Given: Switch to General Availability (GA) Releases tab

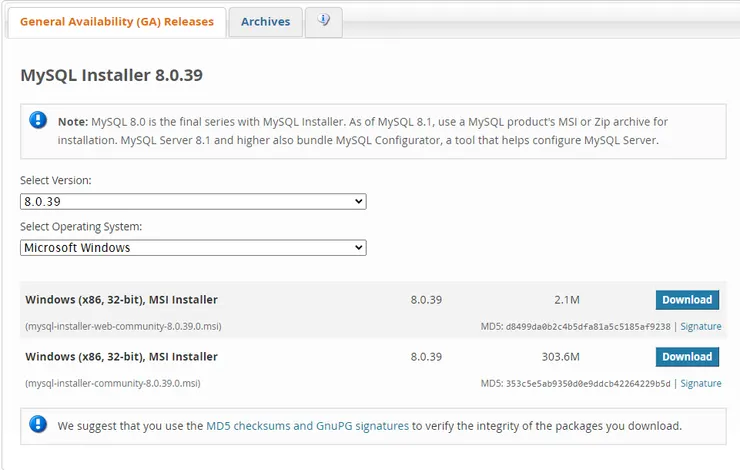Looking at the screenshot, I should coord(117,22).
